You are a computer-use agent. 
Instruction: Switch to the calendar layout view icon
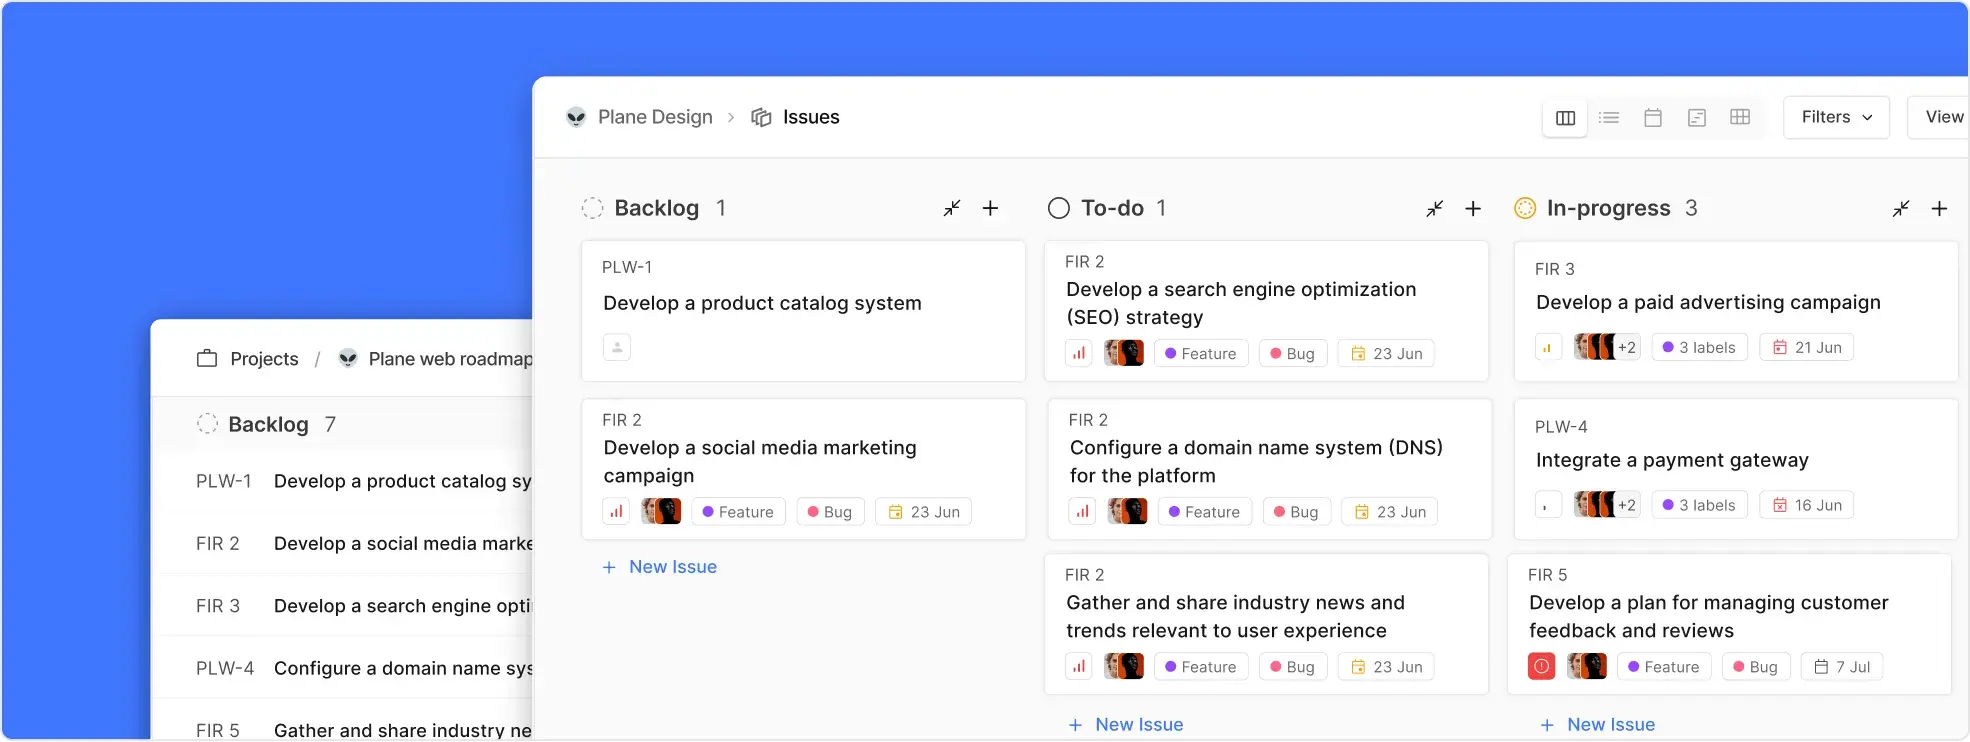(1653, 118)
